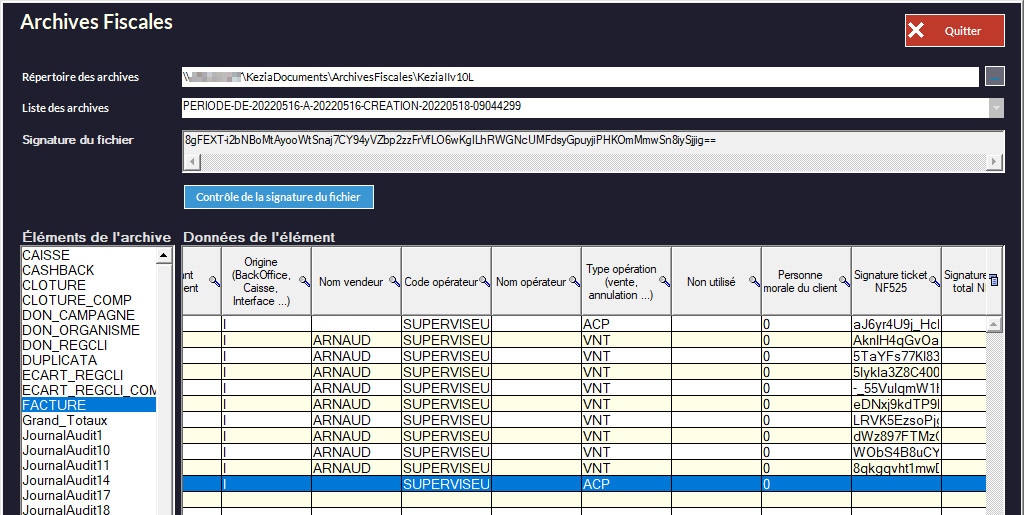Quit with the Quitter button
The image size is (1024, 515).
(955, 31)
